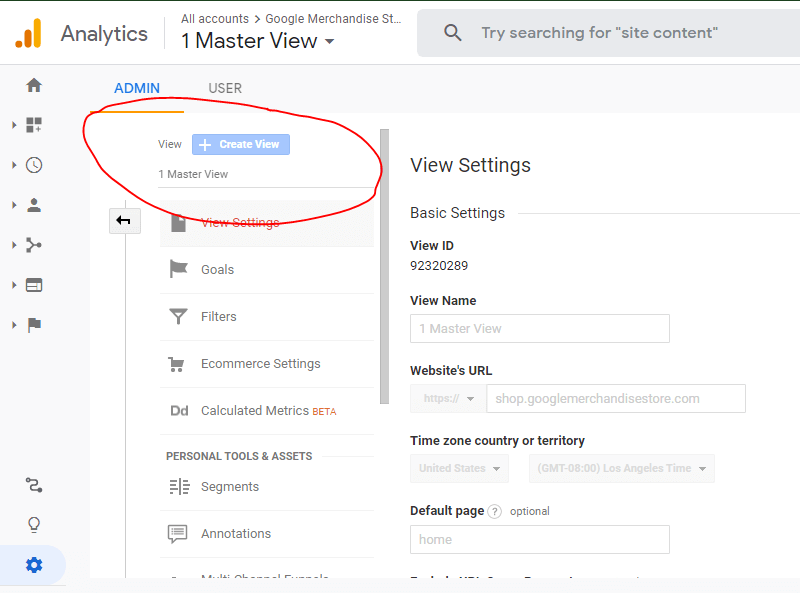800x593 pixels.
Task: Open Realtime reports clock icon
Action: (x=34, y=165)
